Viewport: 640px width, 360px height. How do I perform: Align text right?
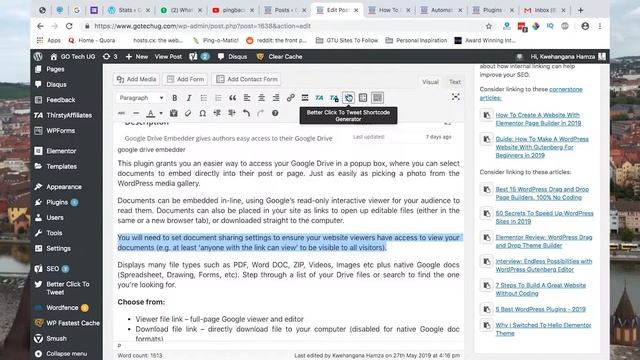coord(276,98)
